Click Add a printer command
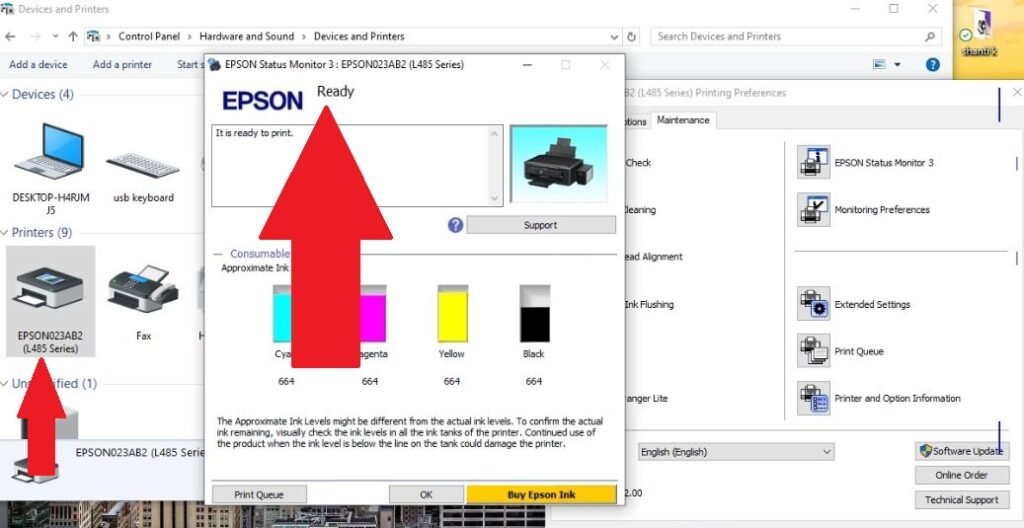The width and height of the screenshot is (1024, 528). tap(122, 64)
